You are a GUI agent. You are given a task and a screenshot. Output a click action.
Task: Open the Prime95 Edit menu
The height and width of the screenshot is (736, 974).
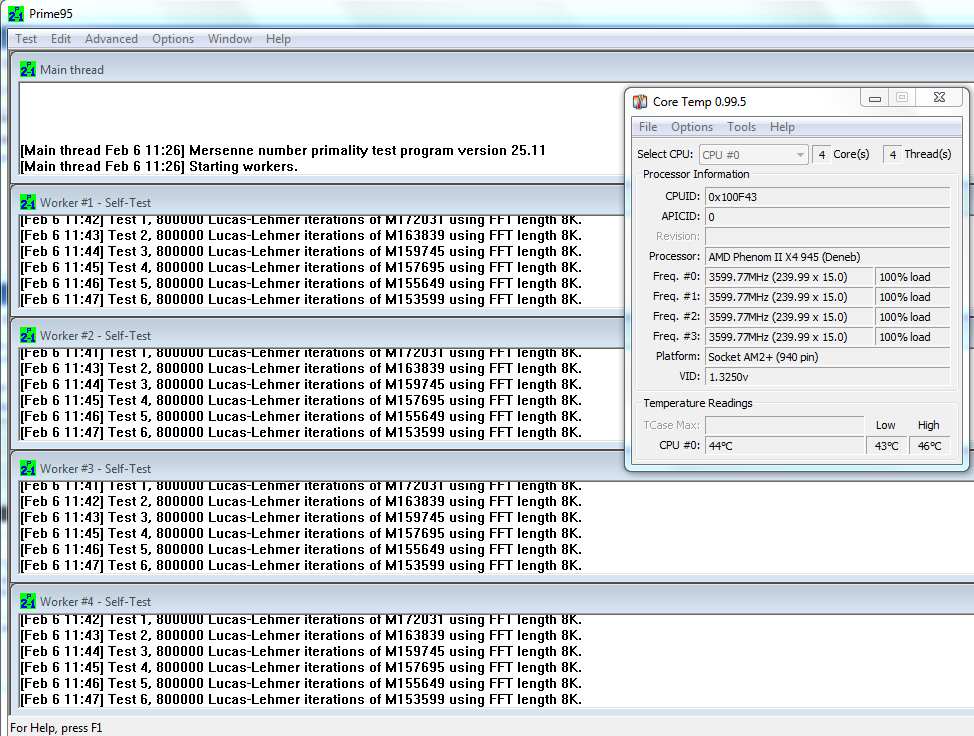(61, 39)
